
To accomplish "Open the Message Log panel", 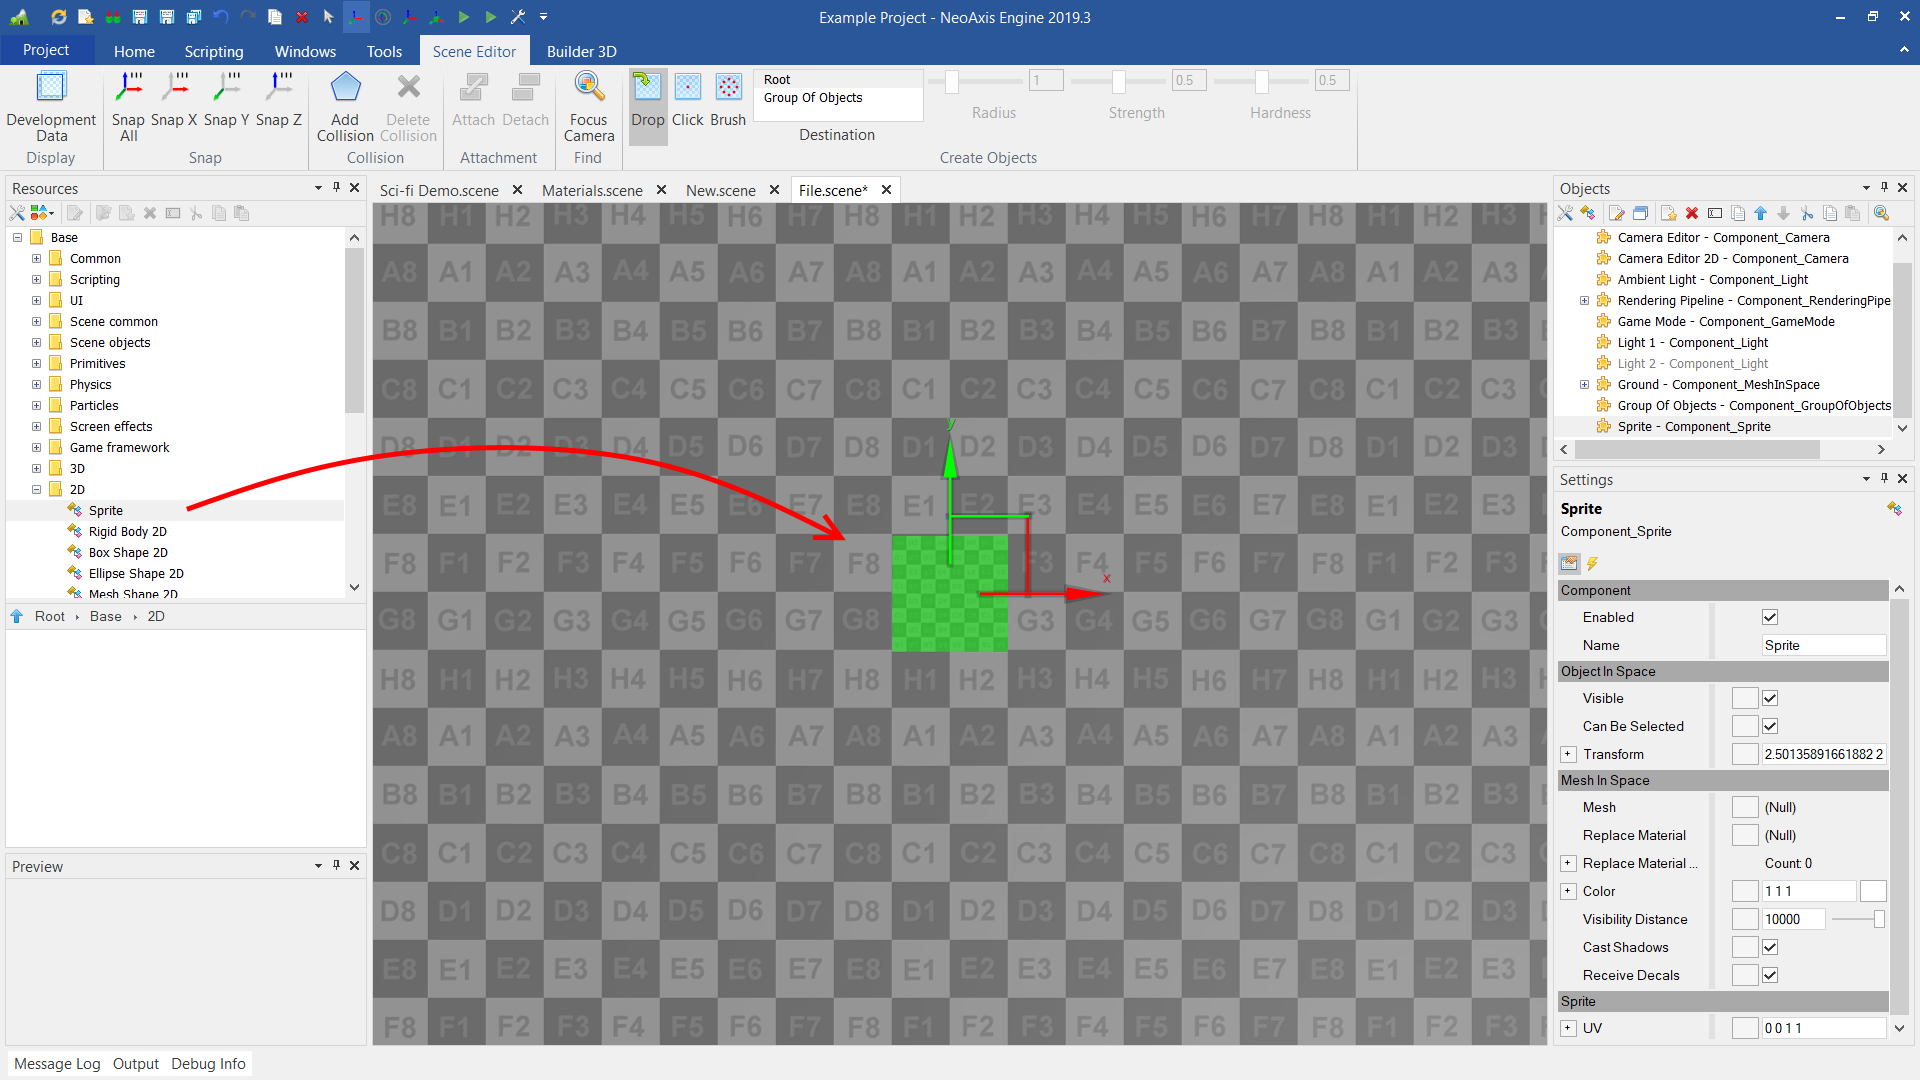I will [x=57, y=1063].
